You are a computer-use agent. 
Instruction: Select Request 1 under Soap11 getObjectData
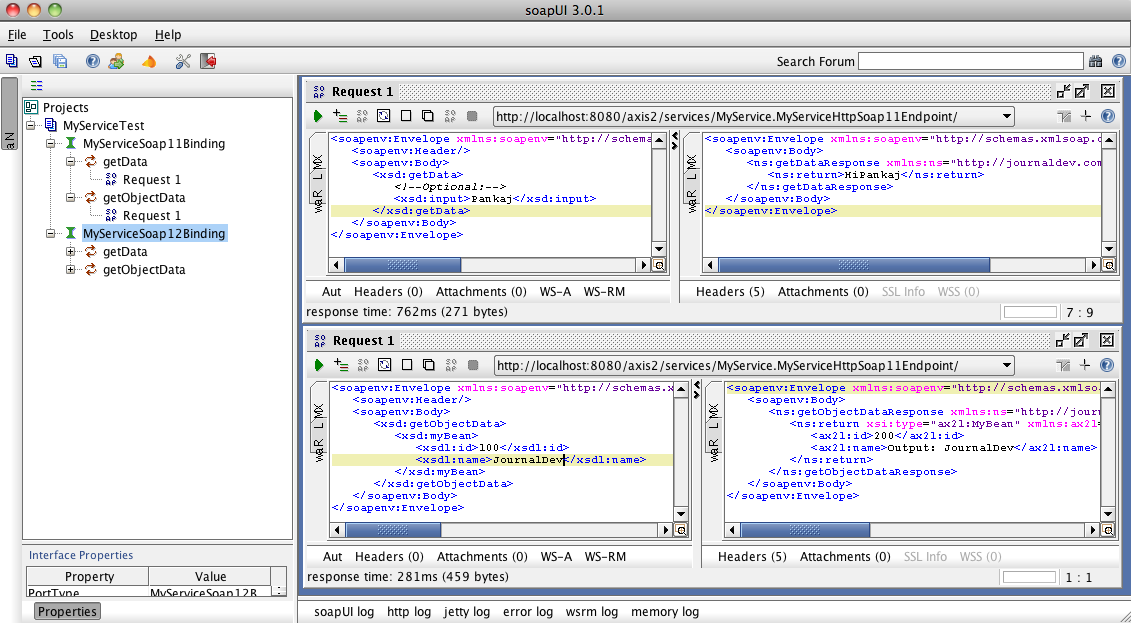pyautogui.click(x=151, y=216)
